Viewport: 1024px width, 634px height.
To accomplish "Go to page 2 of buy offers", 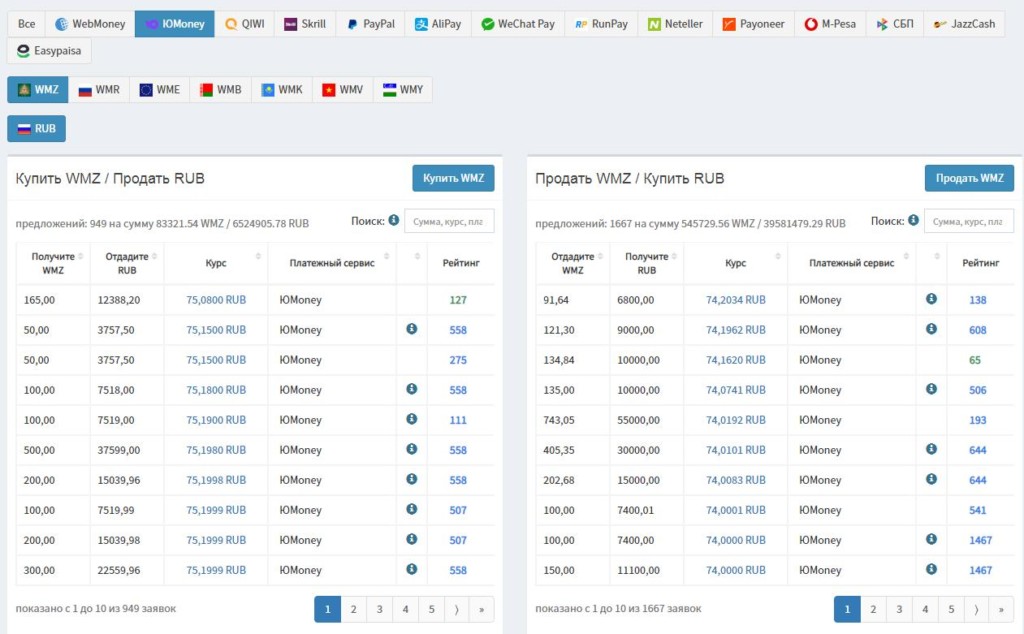I will pos(353,609).
